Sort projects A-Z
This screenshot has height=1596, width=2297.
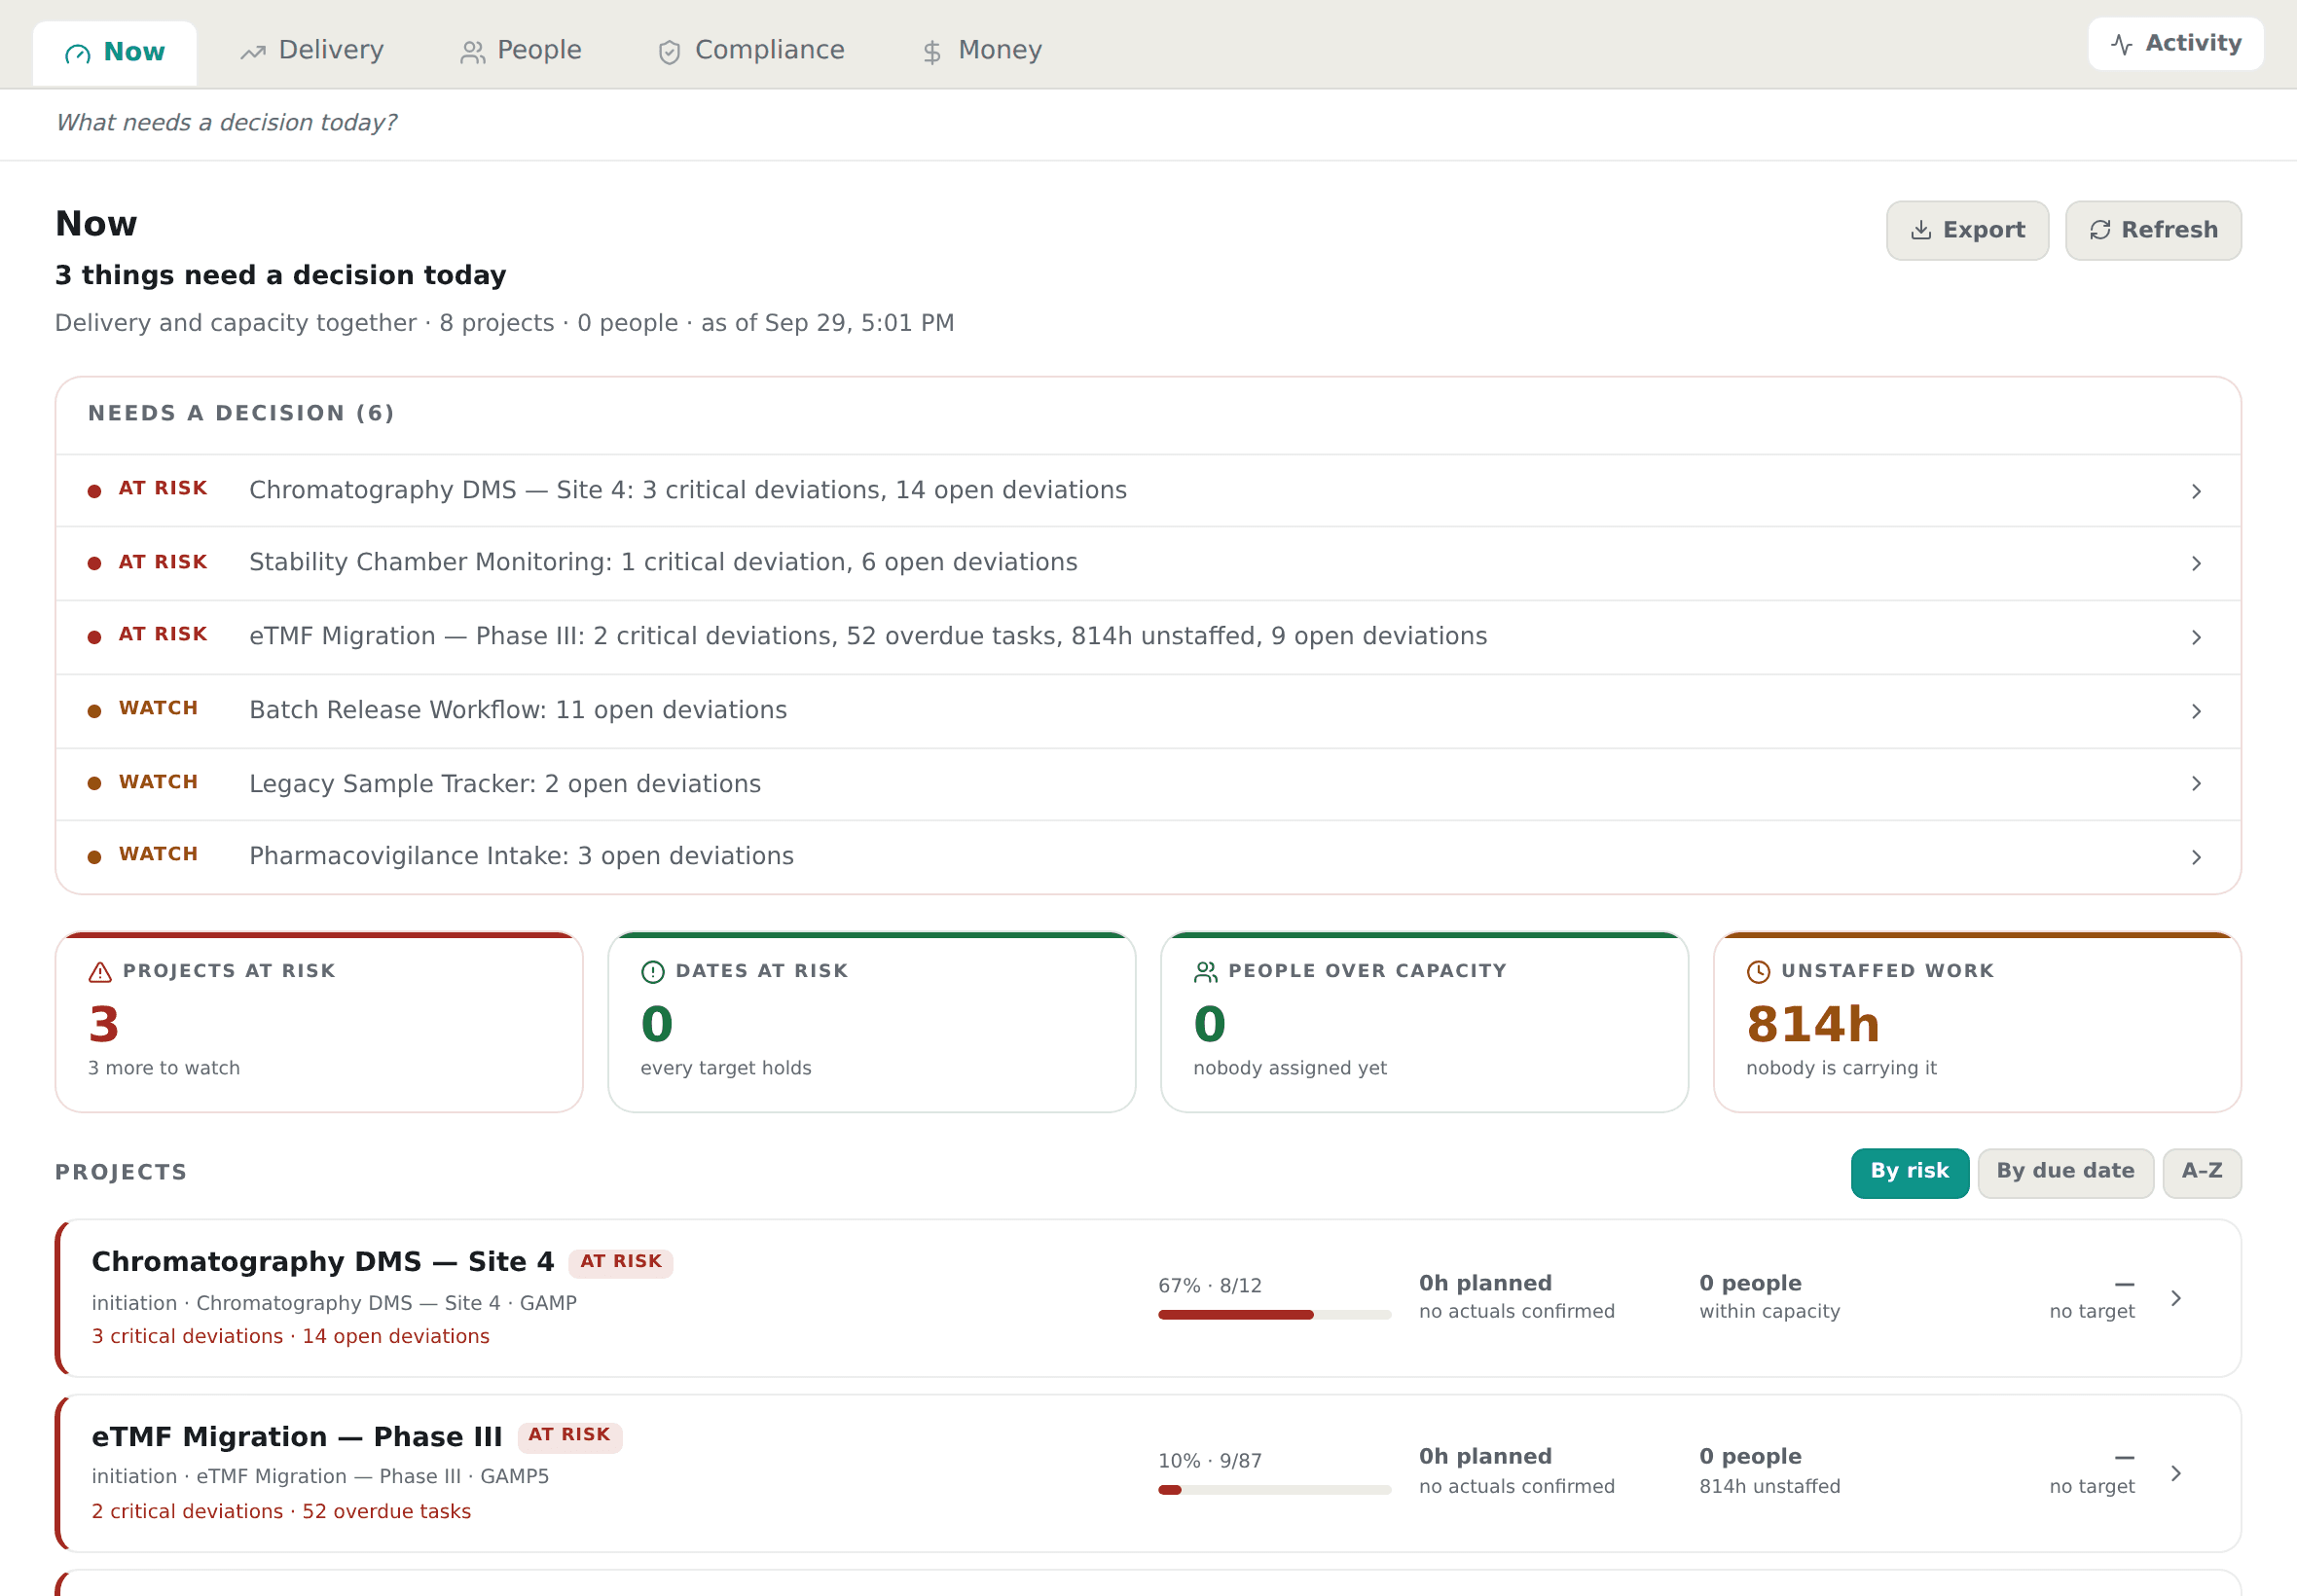pos(2201,1172)
